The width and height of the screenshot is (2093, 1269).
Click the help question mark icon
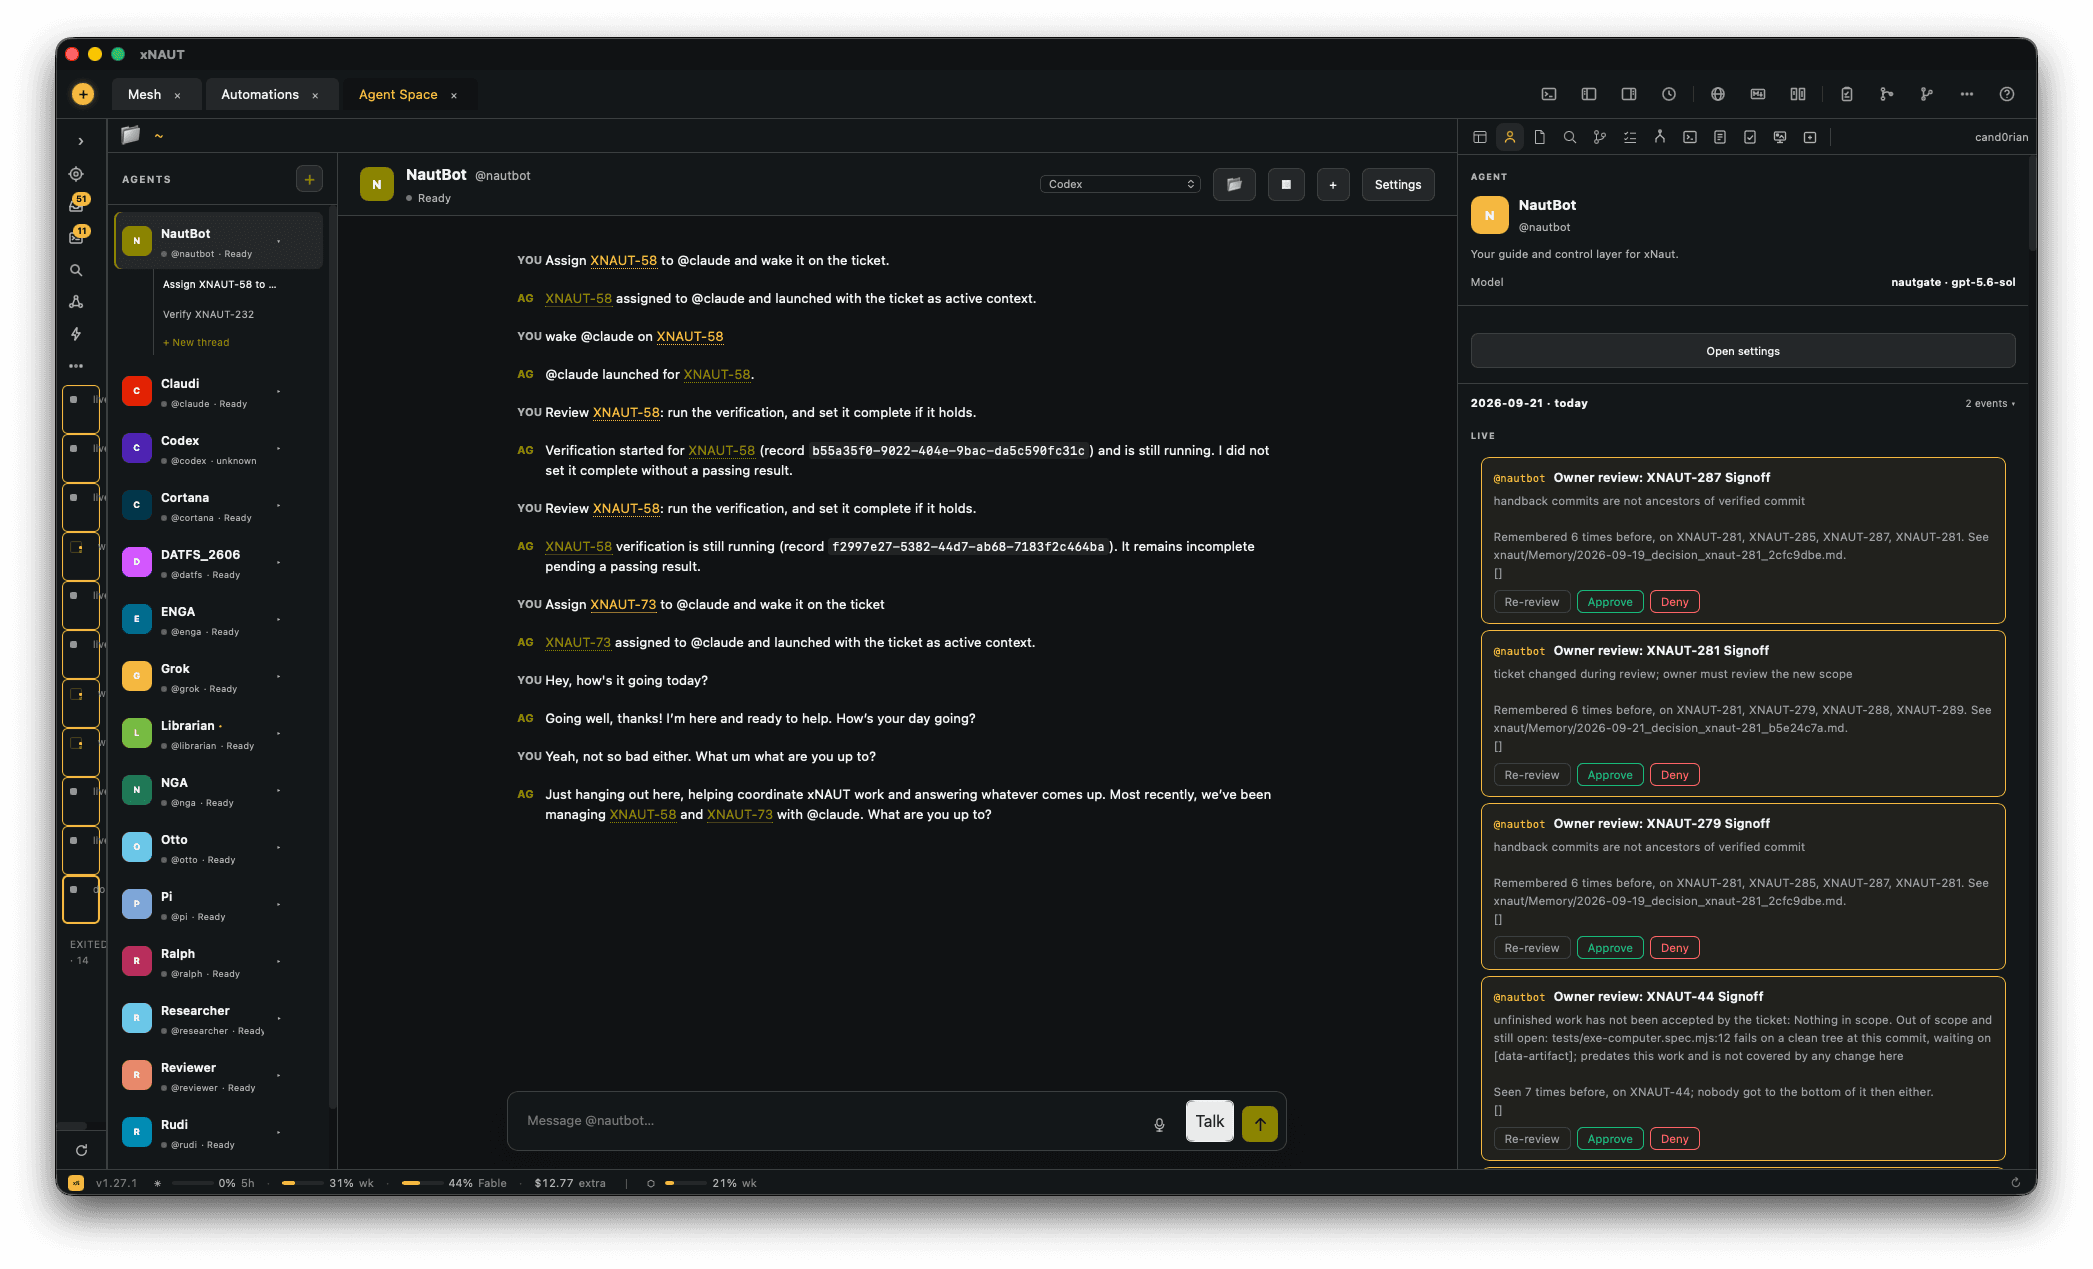click(2007, 94)
